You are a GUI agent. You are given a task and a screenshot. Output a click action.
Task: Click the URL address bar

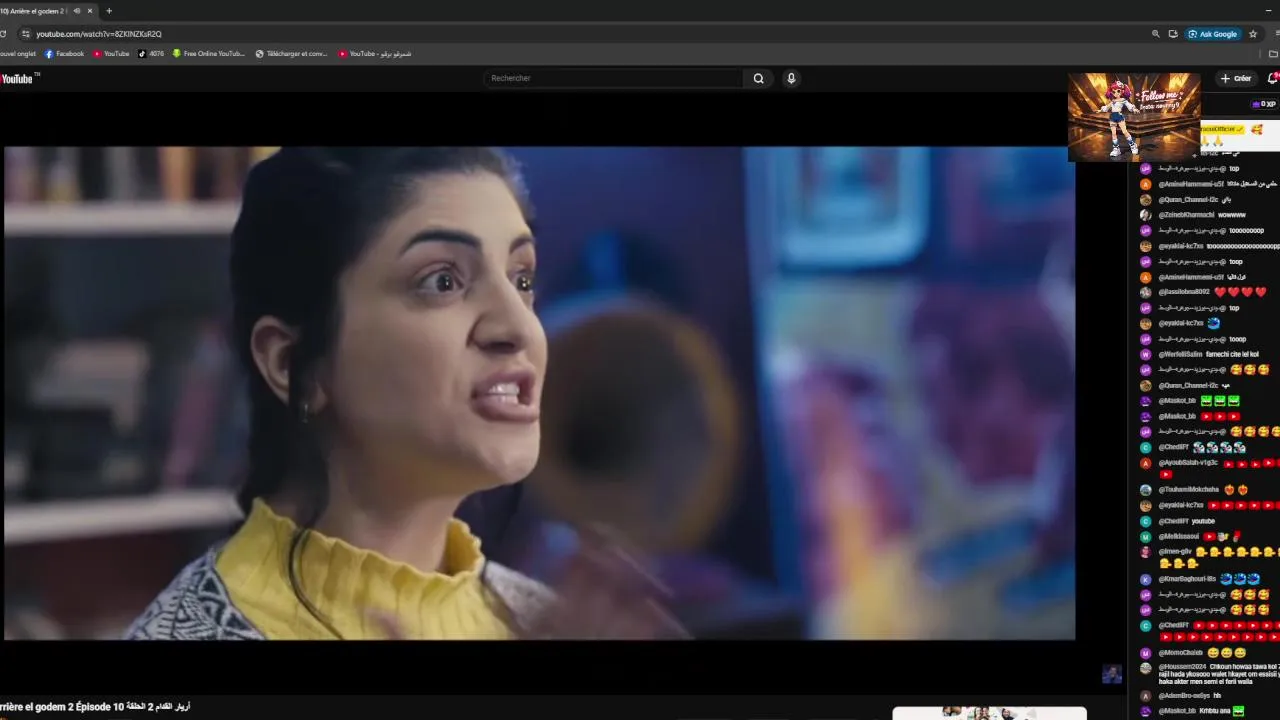point(580,34)
